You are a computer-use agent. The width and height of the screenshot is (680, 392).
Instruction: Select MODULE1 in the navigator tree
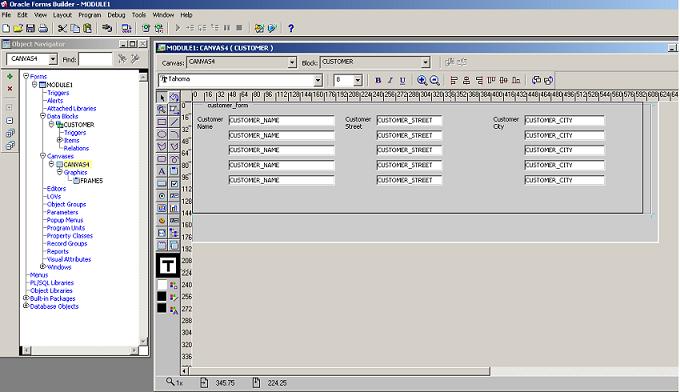(x=59, y=85)
